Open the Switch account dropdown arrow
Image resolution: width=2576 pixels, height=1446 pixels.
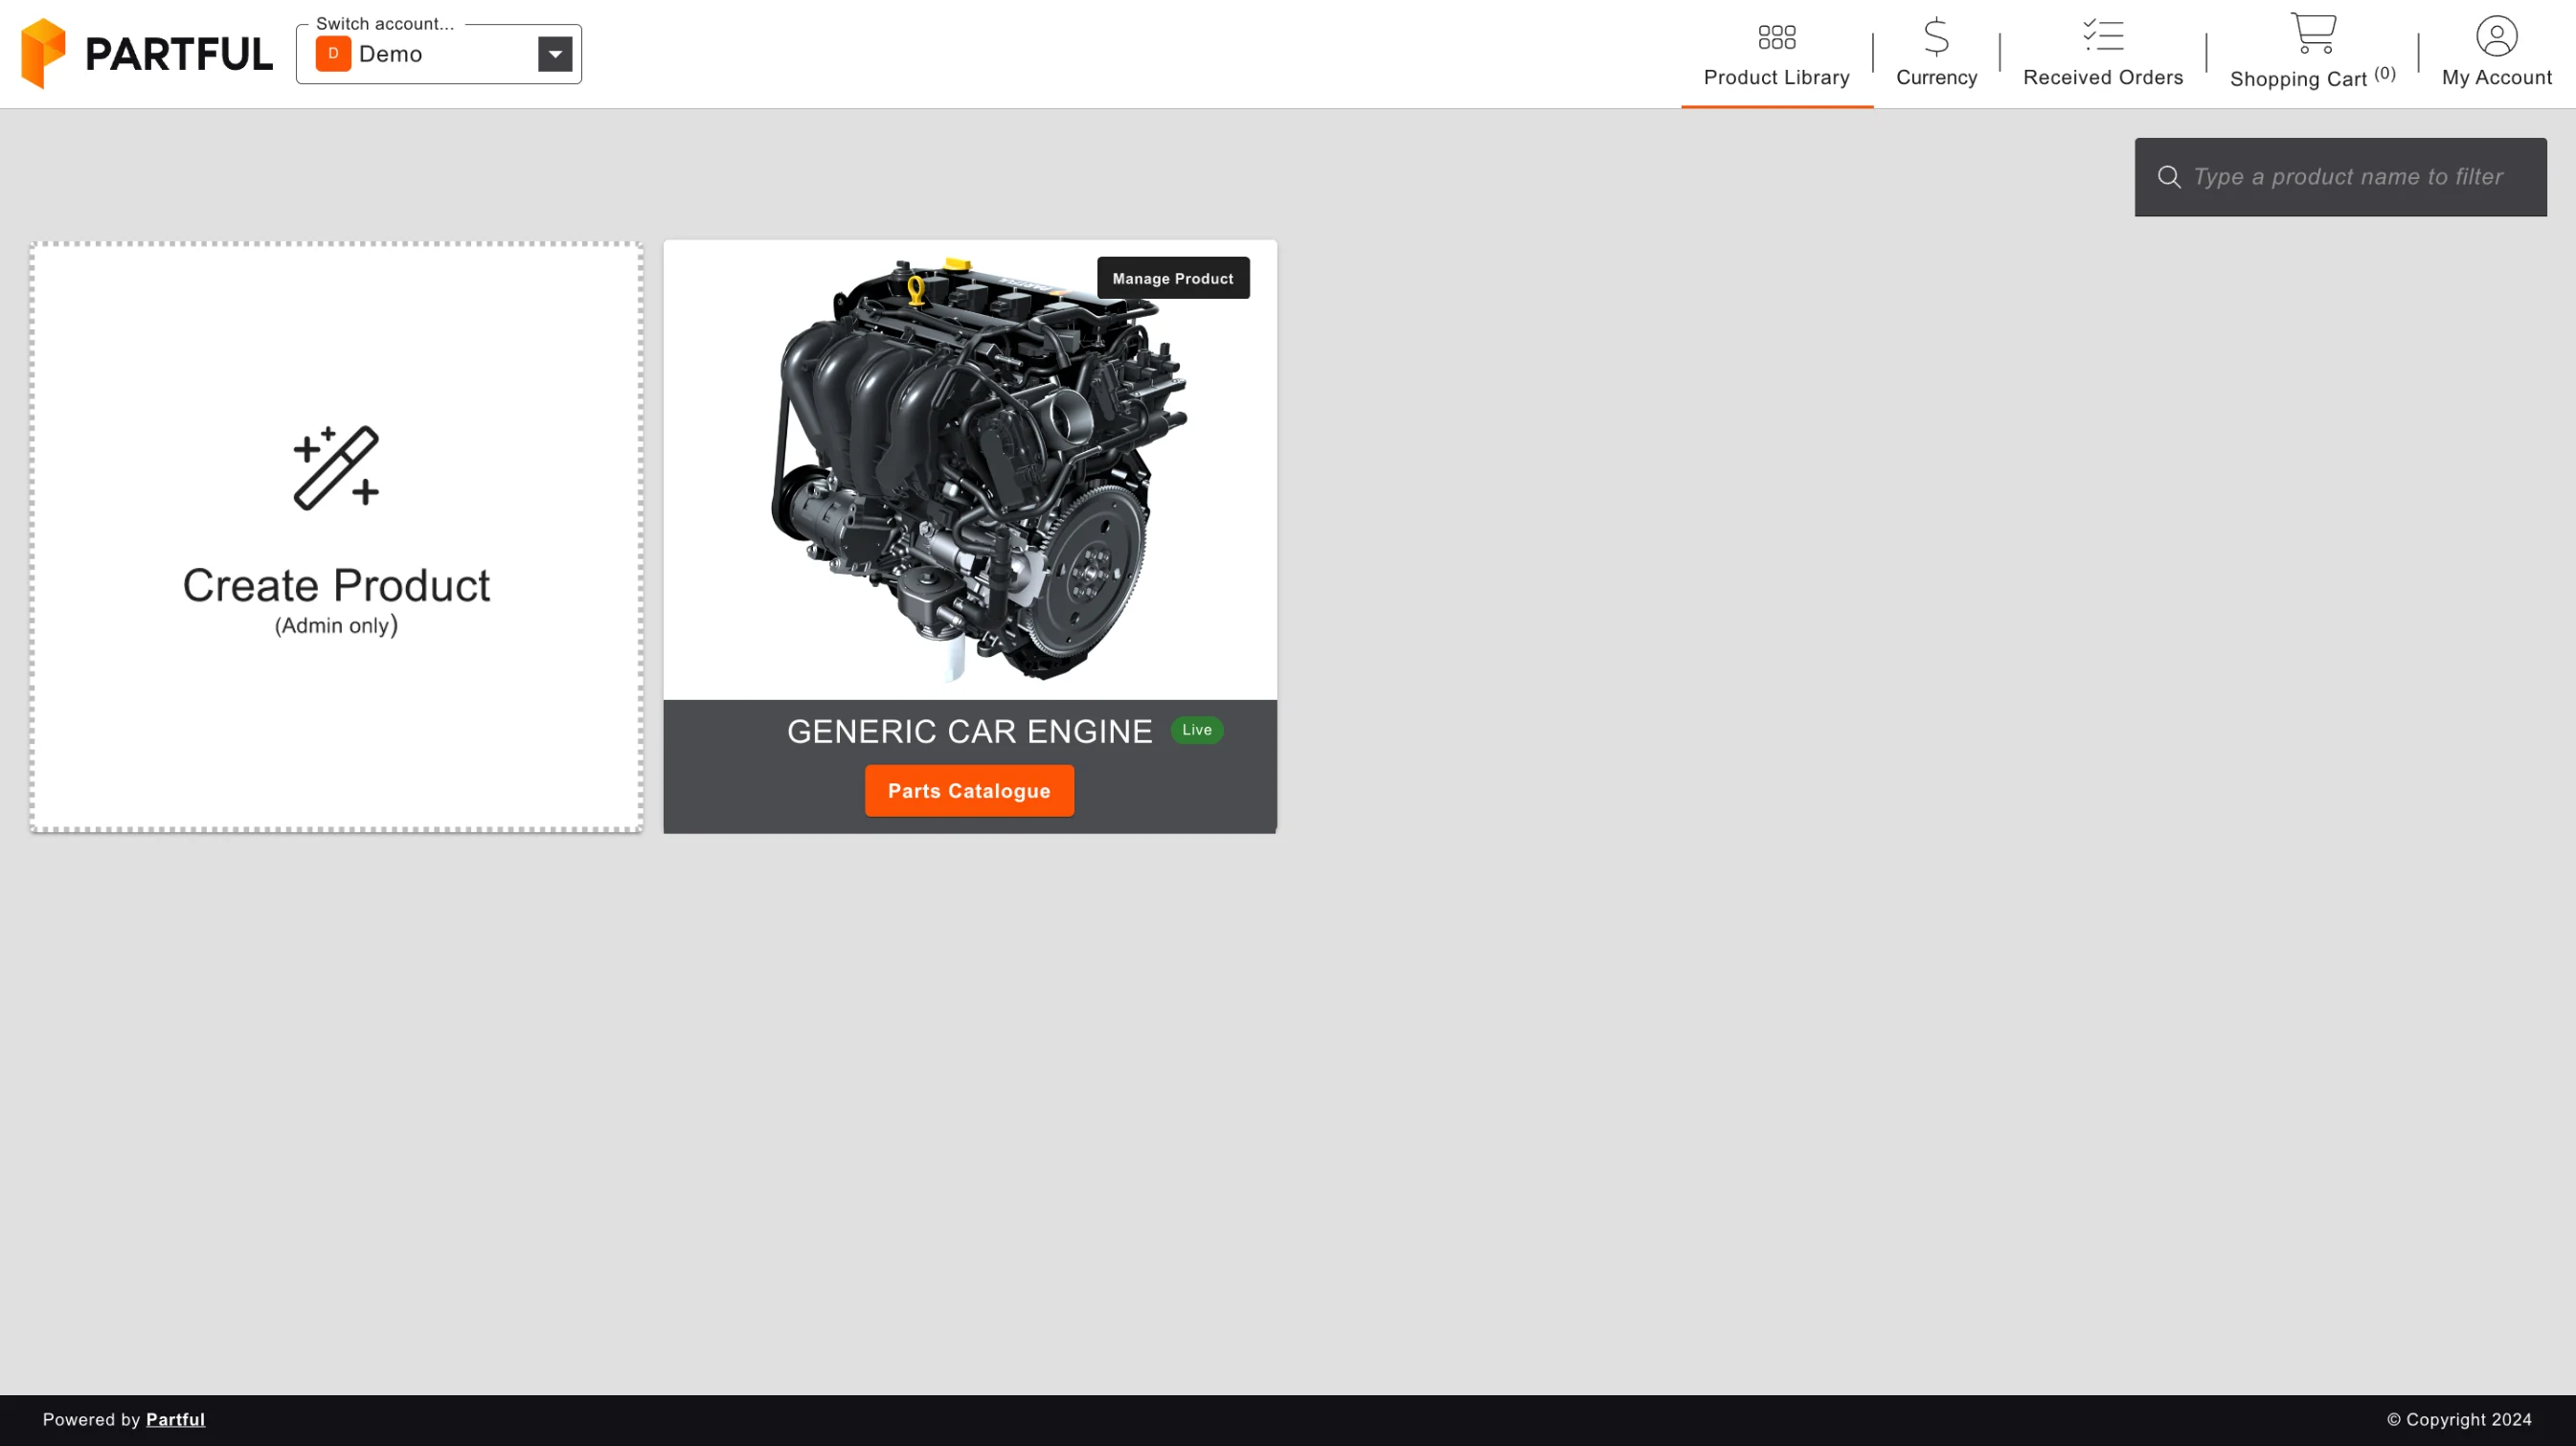[555, 54]
